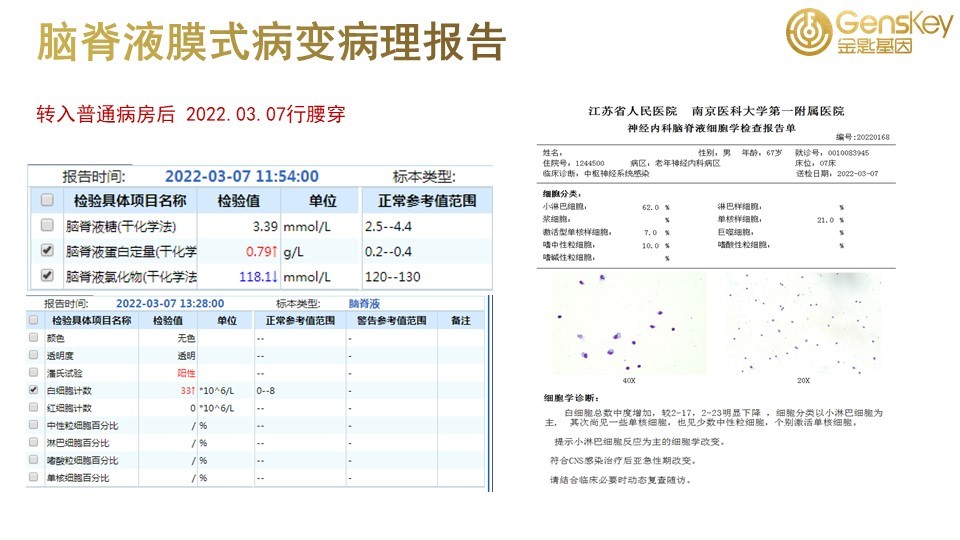Click the 嗜中性粒细胞 10.0 value
Image resolution: width=960 pixels, height=540 pixels.
click(650, 246)
